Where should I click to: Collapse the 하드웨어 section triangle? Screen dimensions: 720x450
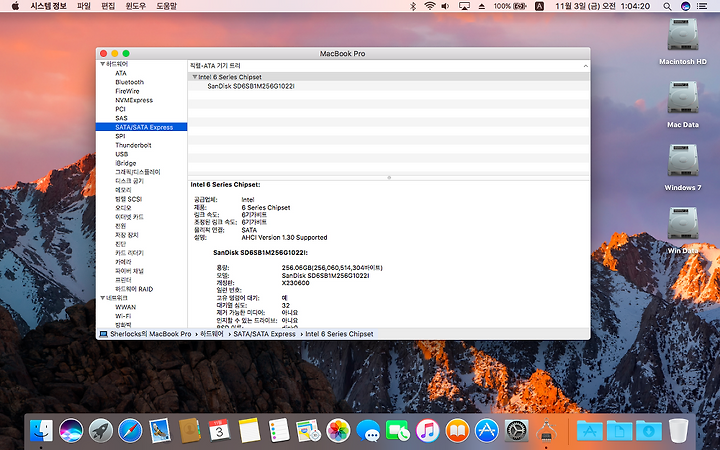(102, 64)
